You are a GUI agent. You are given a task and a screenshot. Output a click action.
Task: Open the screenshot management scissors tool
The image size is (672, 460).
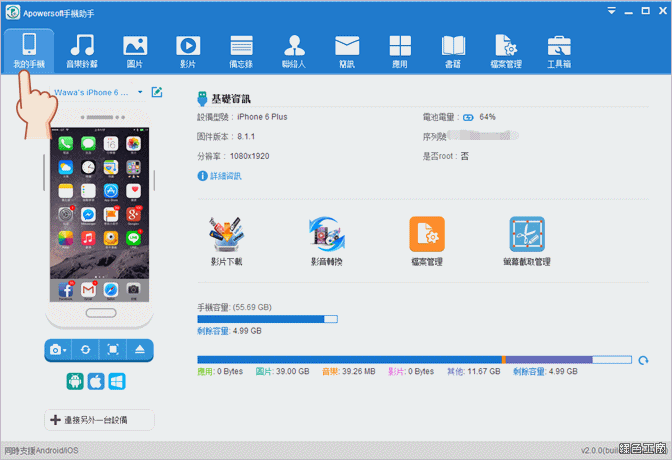click(x=527, y=241)
